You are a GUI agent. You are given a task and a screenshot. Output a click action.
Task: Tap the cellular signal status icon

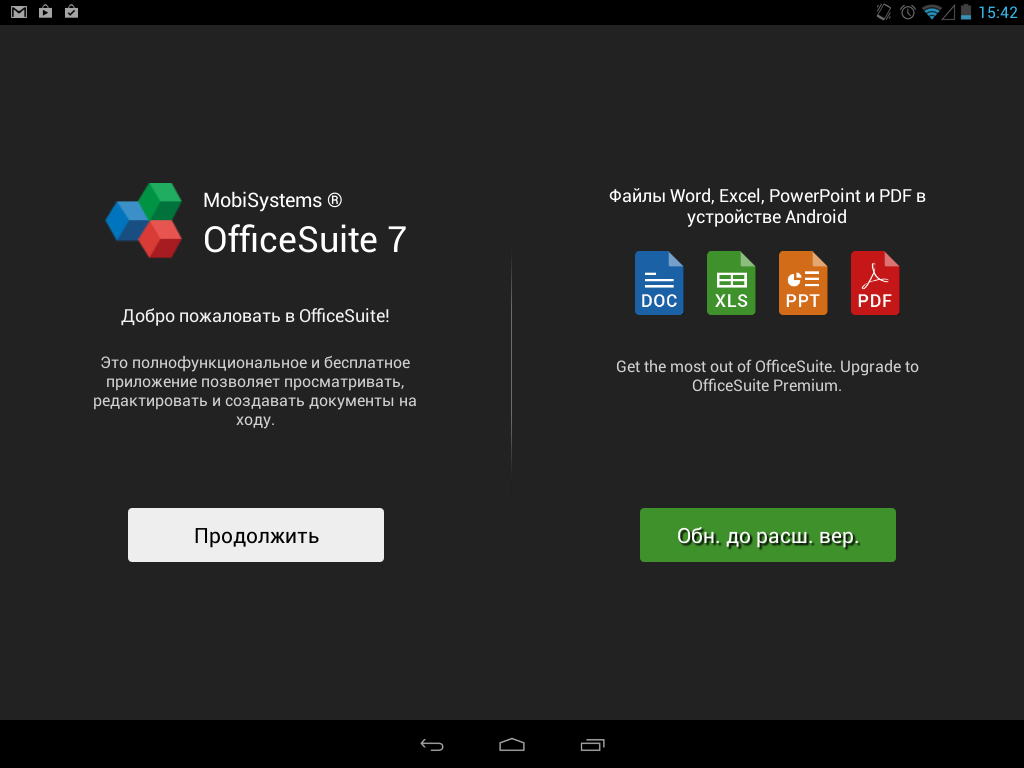click(x=948, y=12)
